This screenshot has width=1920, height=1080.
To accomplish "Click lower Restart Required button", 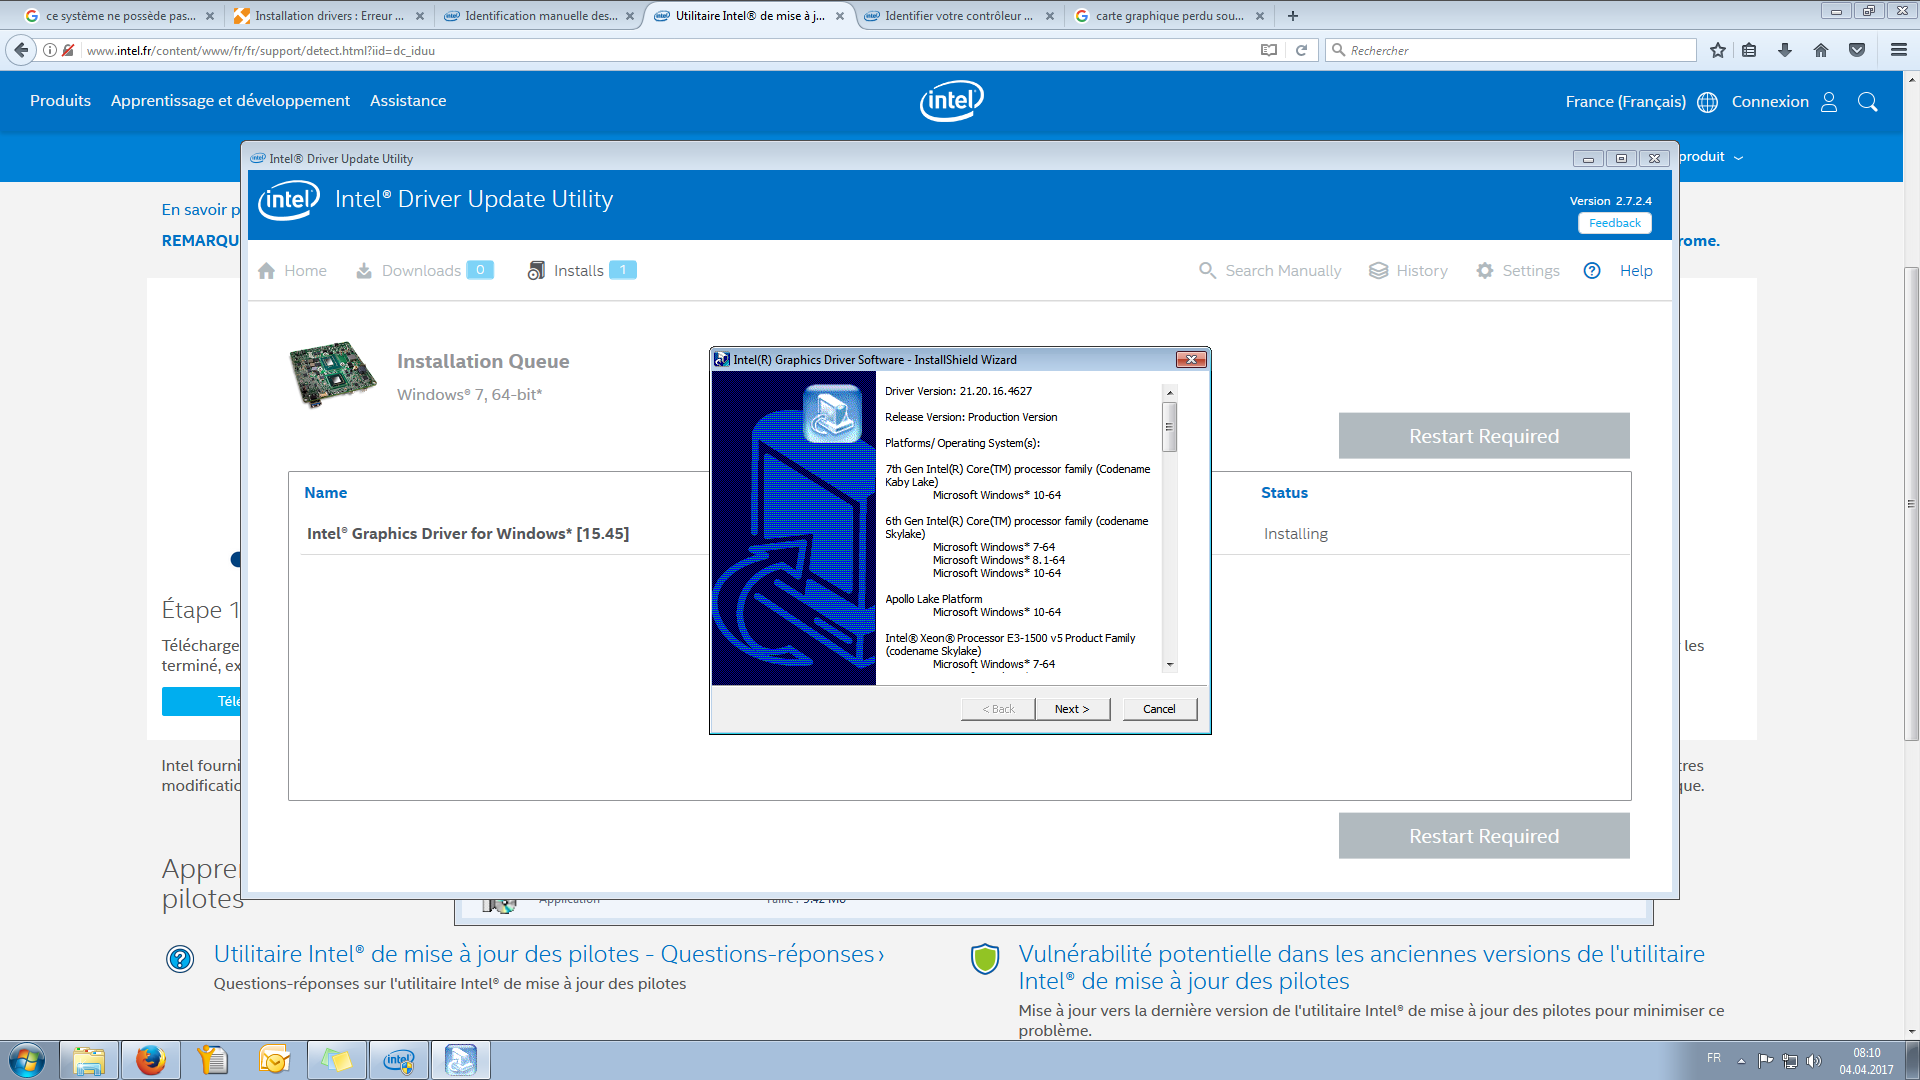I will point(1484,836).
